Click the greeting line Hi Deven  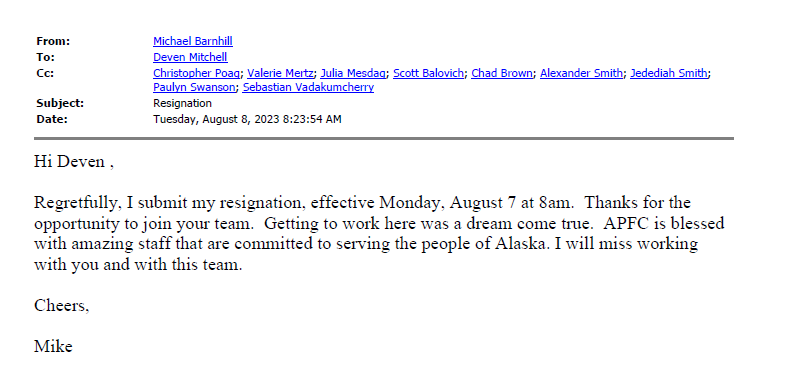[74, 162]
